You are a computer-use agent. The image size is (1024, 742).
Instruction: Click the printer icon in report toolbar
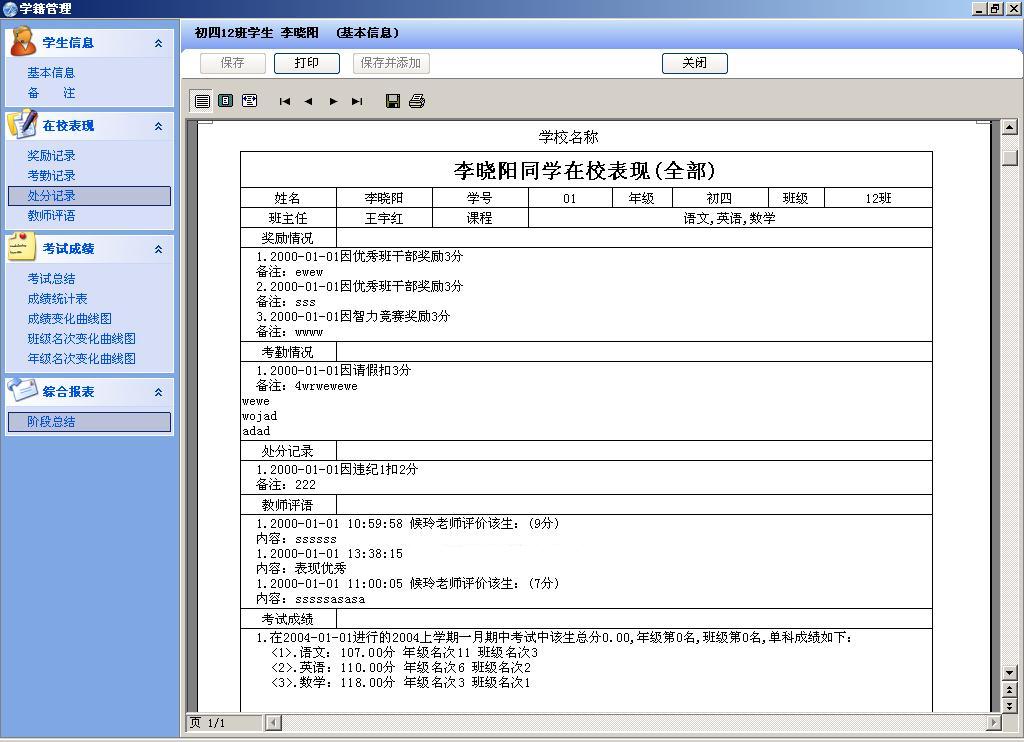pyautogui.click(x=417, y=101)
